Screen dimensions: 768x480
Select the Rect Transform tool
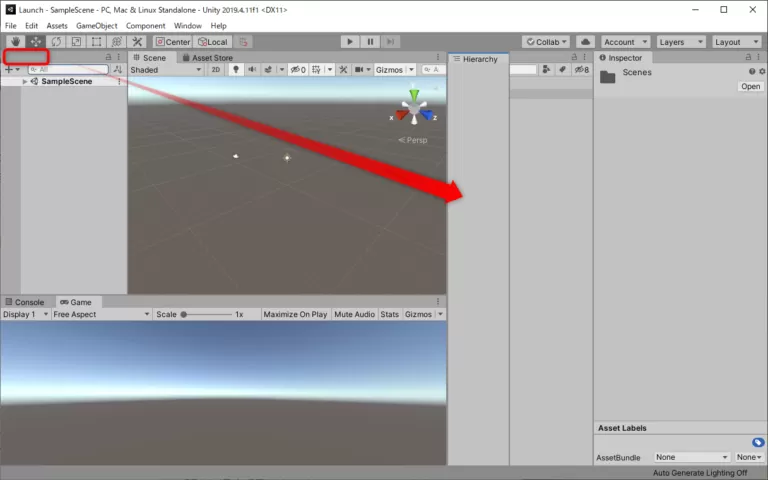pyautogui.click(x=96, y=42)
